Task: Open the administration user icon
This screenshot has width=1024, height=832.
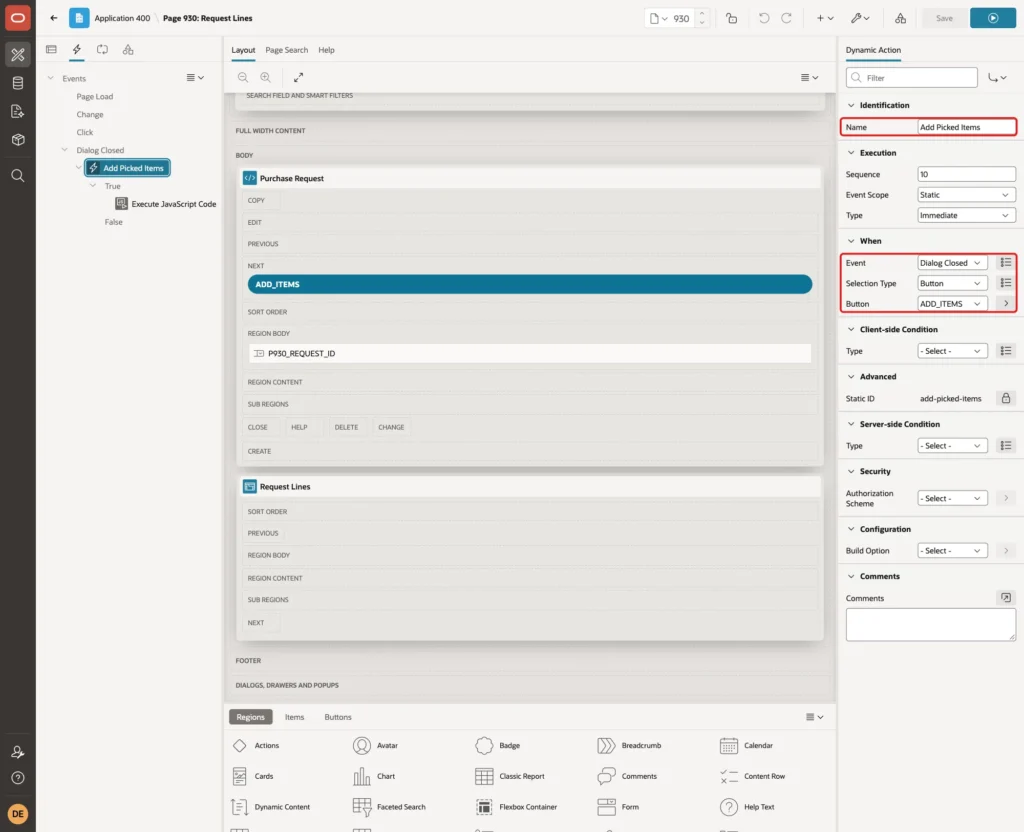Action: pyautogui.click(x=18, y=752)
